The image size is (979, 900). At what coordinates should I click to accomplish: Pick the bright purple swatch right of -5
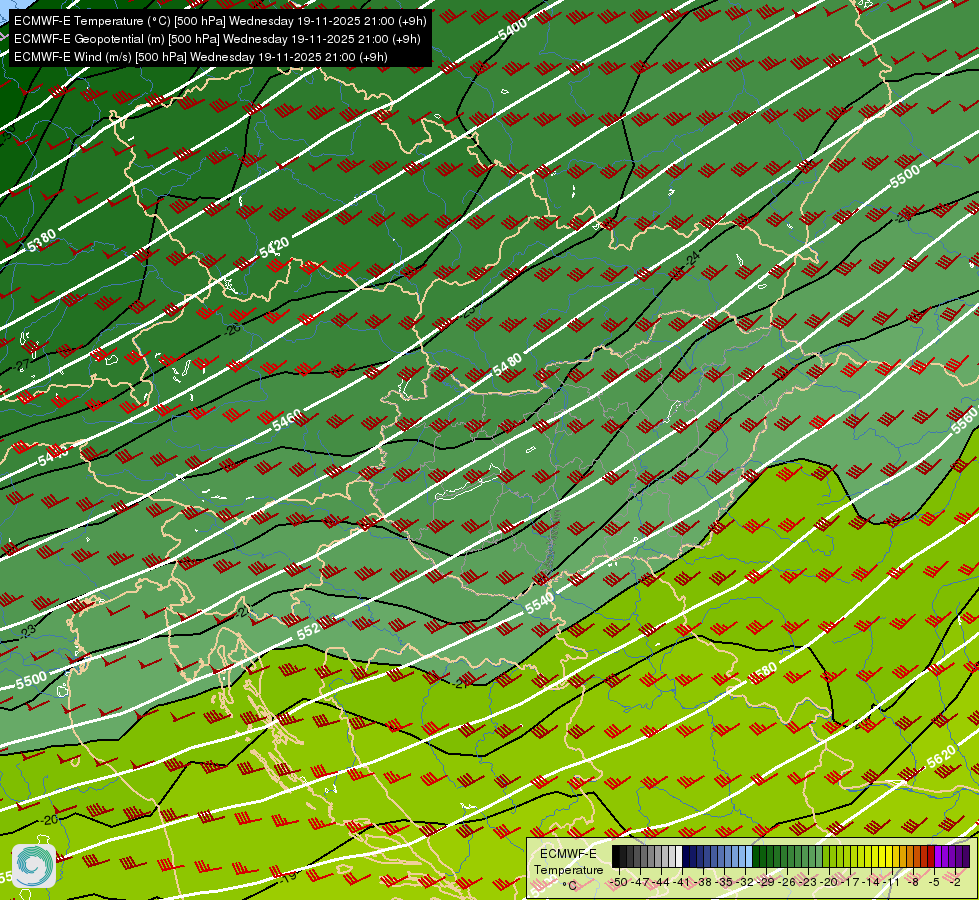tap(938, 856)
